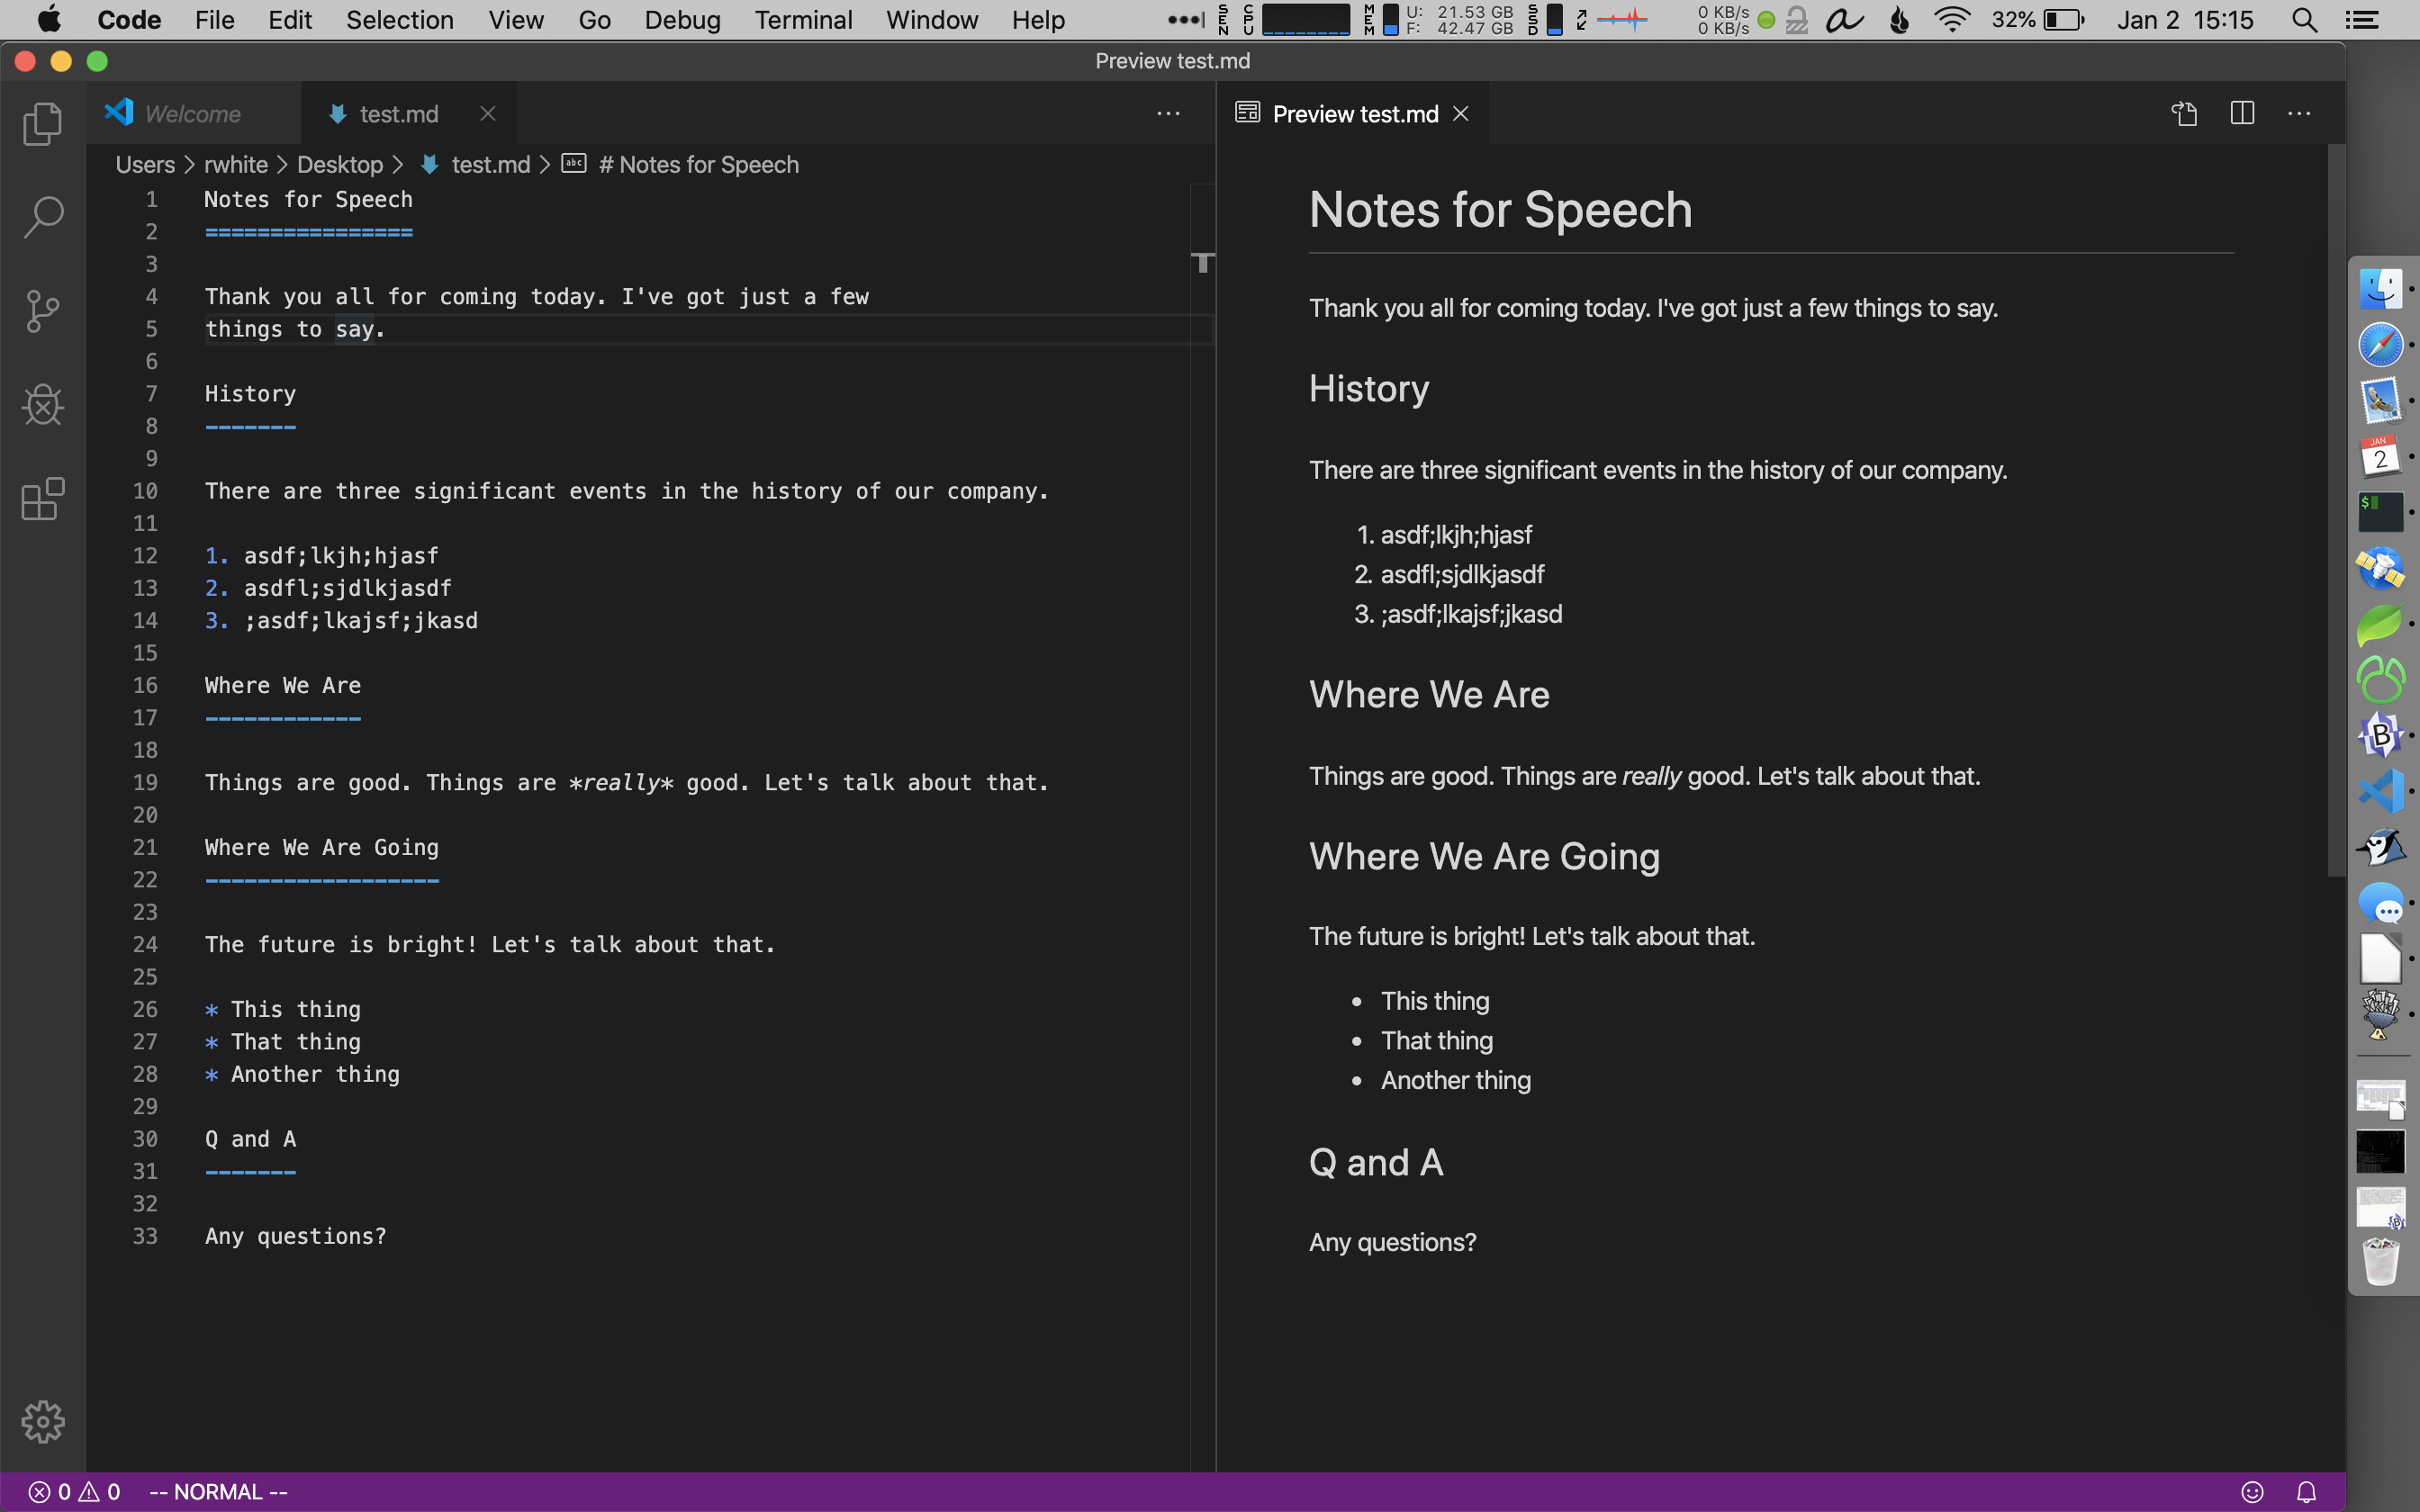This screenshot has width=2420, height=1512.
Task: Click the Split Editor icon in preview pane
Action: tap(2243, 113)
